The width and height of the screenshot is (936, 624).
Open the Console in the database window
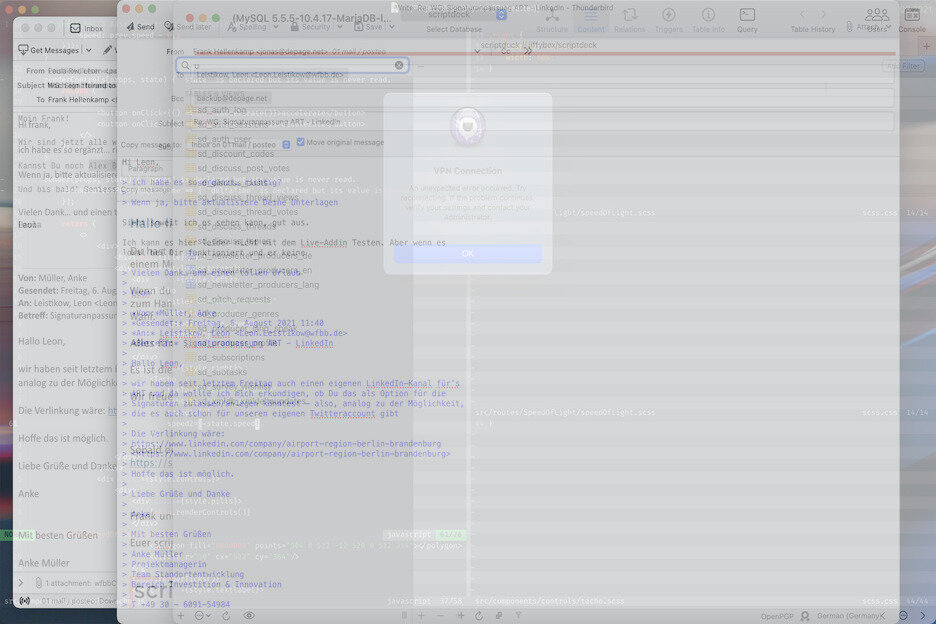point(912,20)
